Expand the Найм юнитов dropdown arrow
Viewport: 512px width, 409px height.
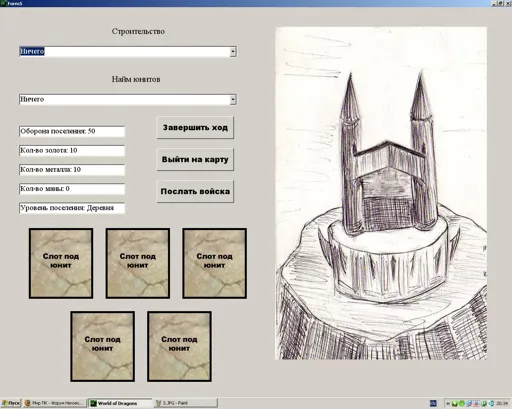[x=233, y=99]
